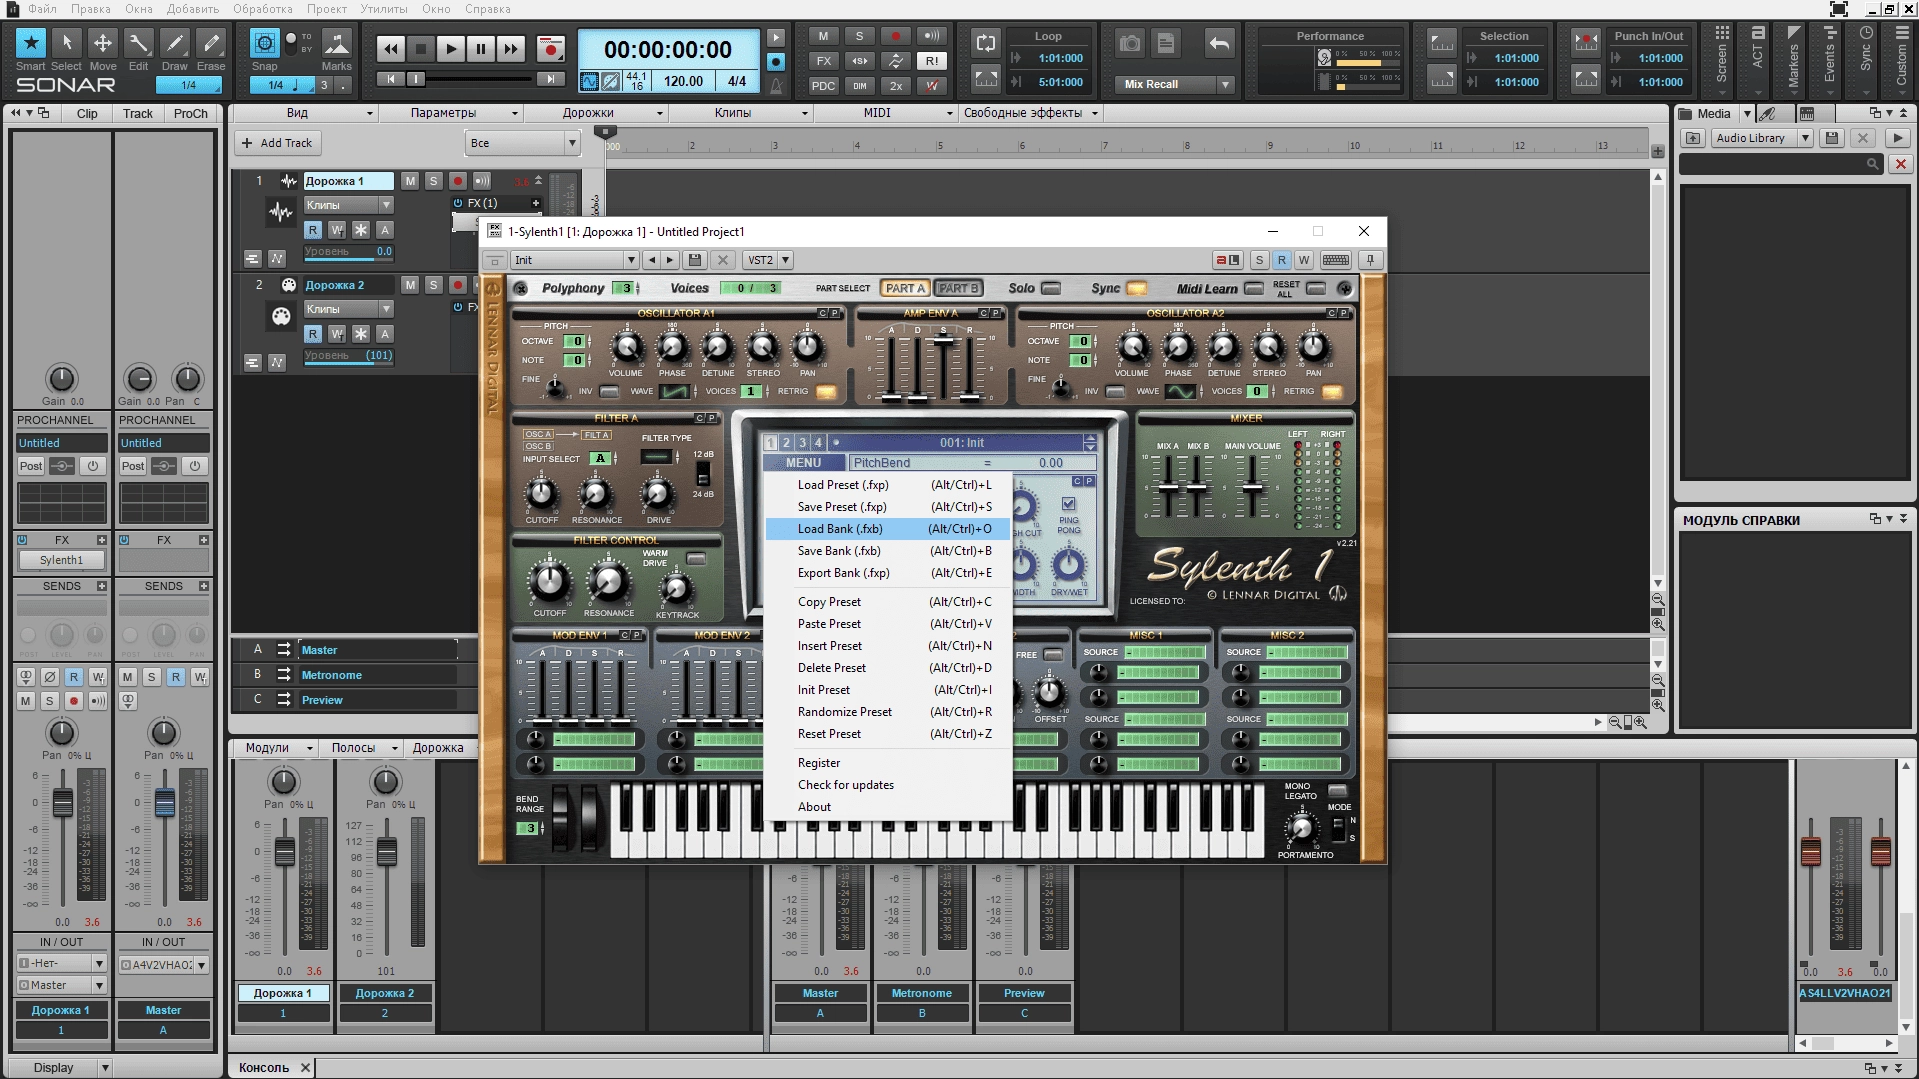Open the Проект menu
The height and width of the screenshot is (1079, 1919).
pyautogui.click(x=327, y=9)
